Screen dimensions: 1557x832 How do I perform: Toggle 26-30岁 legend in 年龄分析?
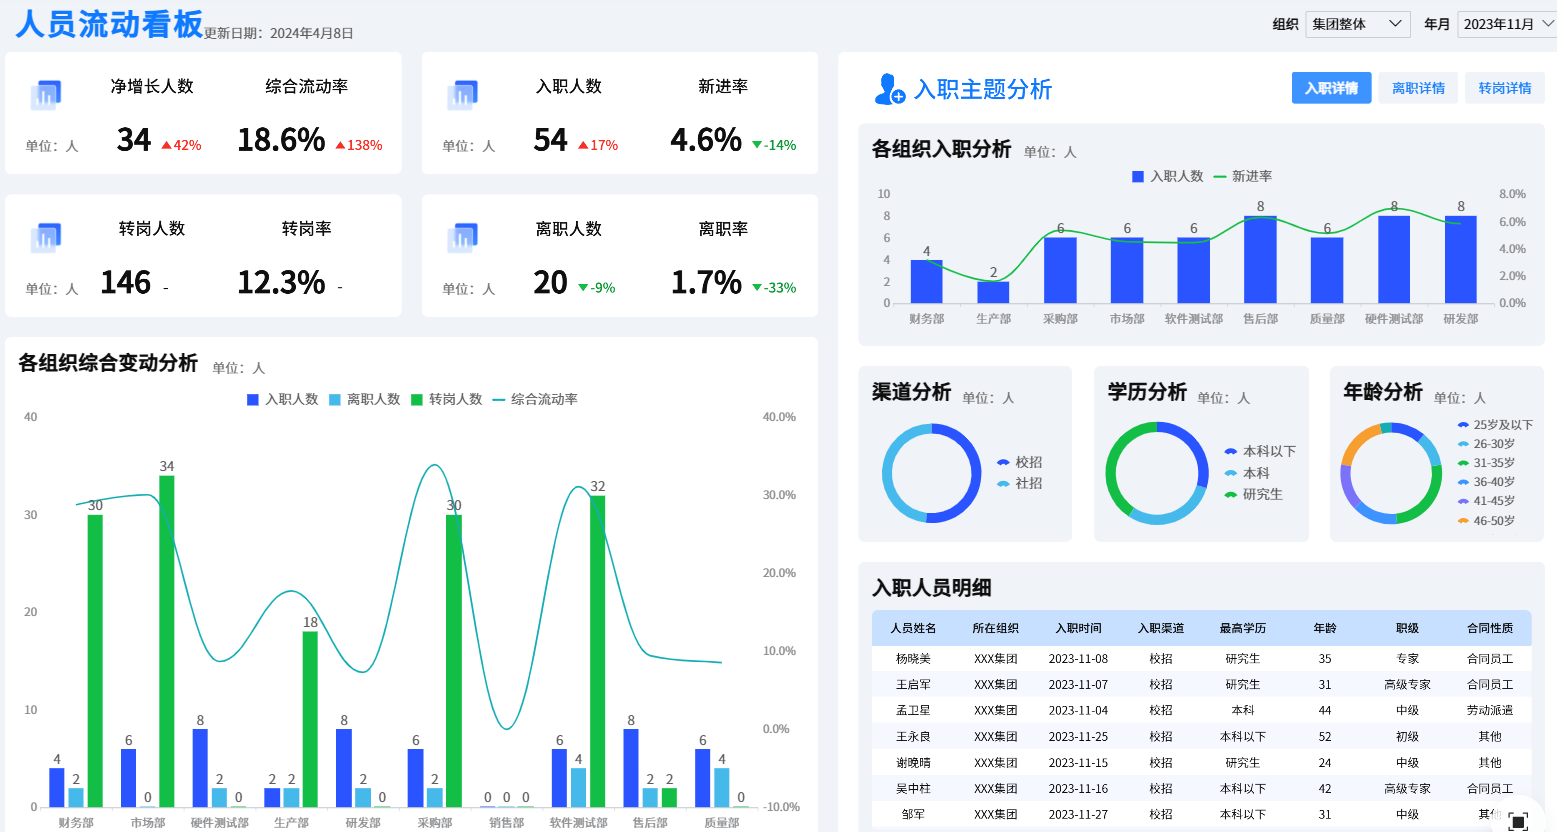click(x=1486, y=444)
